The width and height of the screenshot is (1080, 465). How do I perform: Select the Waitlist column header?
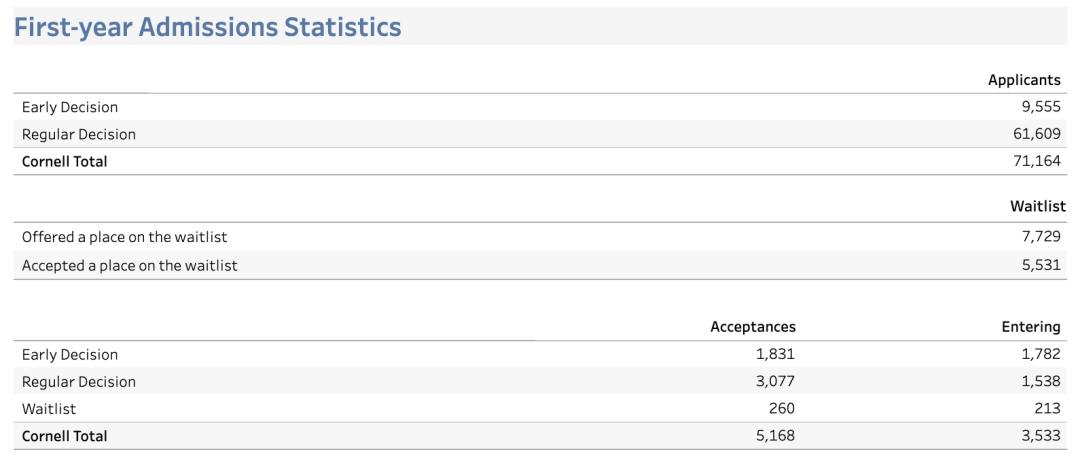point(1038,207)
